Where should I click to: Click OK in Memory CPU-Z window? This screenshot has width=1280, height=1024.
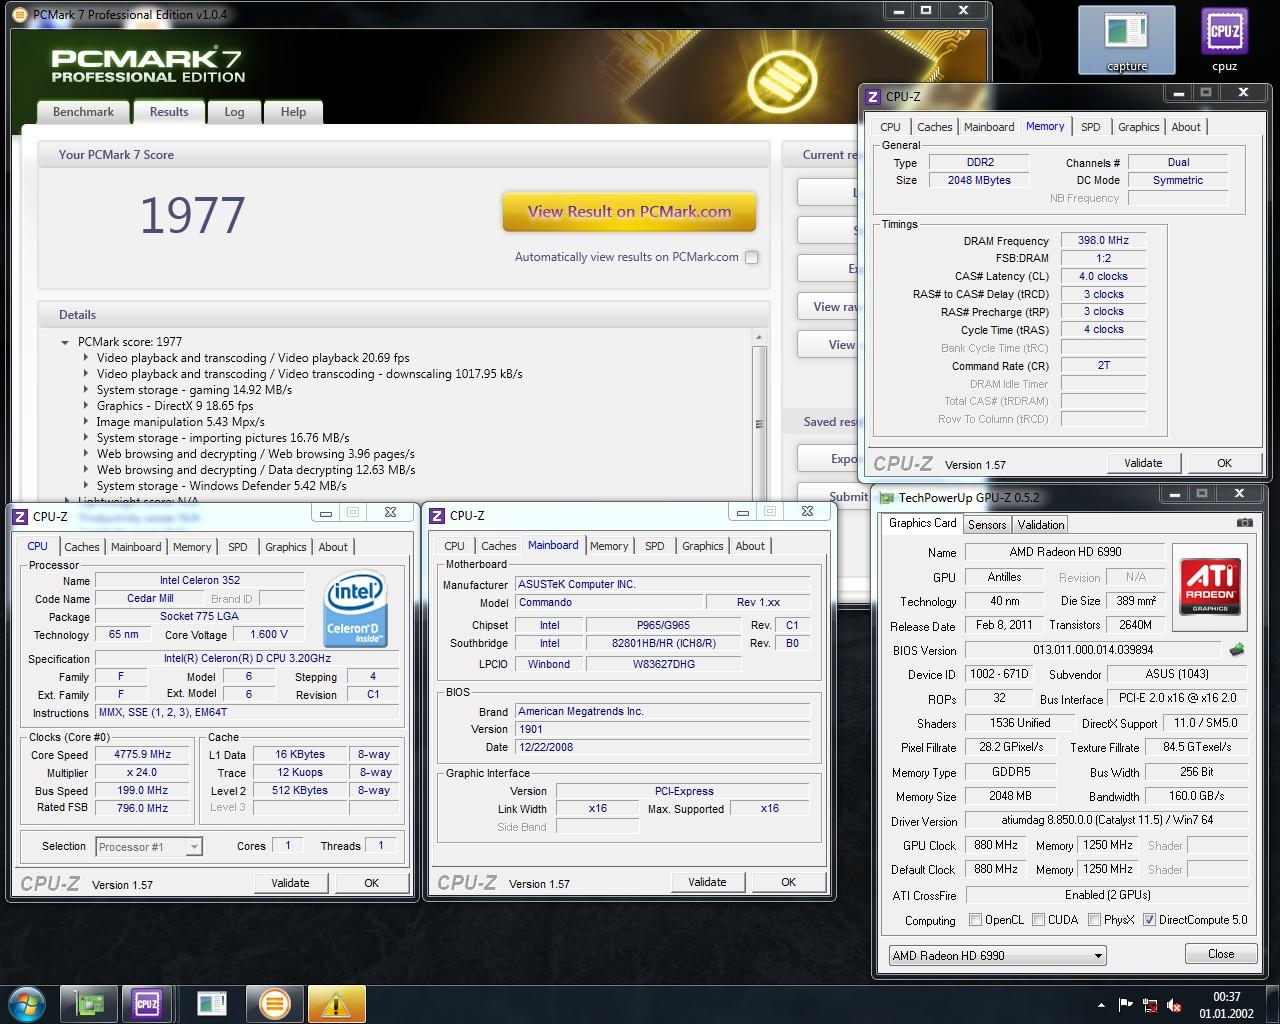pos(1224,463)
